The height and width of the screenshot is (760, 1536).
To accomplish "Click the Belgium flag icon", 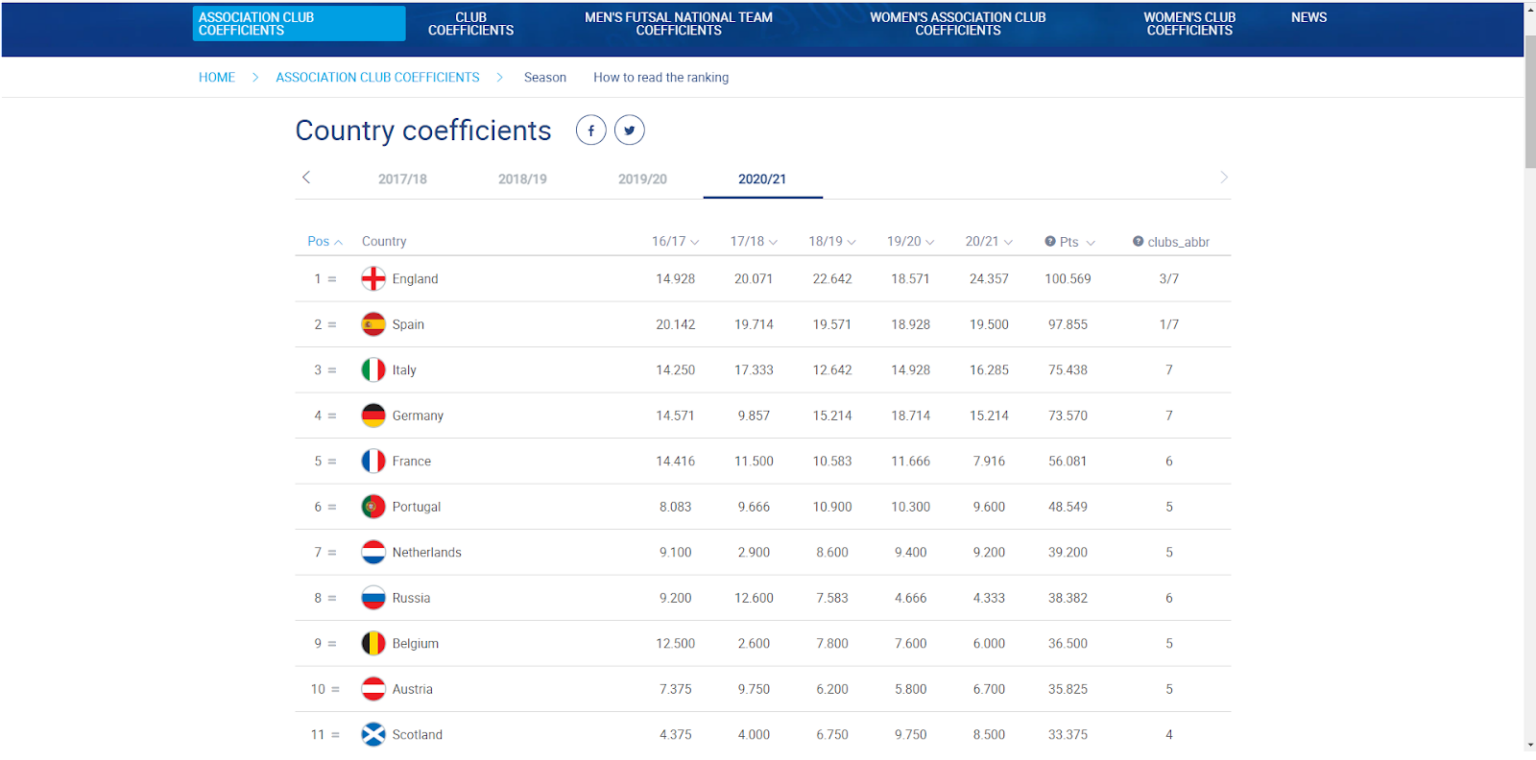I will tap(373, 643).
